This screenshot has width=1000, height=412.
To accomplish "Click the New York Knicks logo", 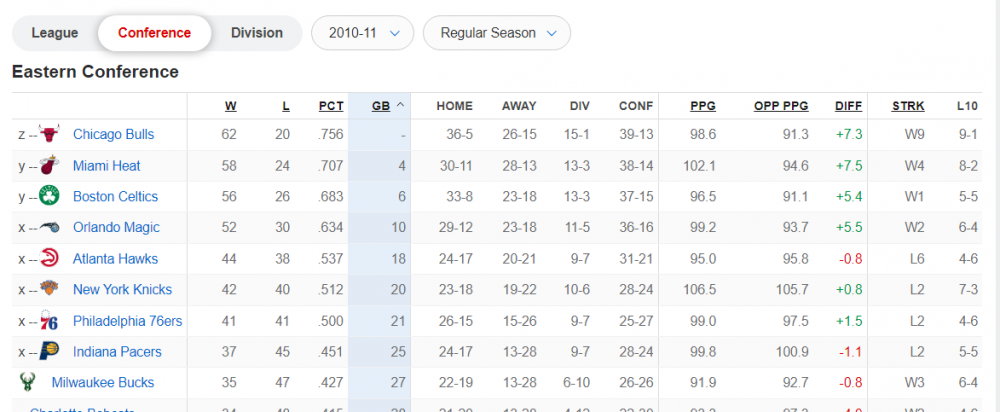I will tap(50, 289).
